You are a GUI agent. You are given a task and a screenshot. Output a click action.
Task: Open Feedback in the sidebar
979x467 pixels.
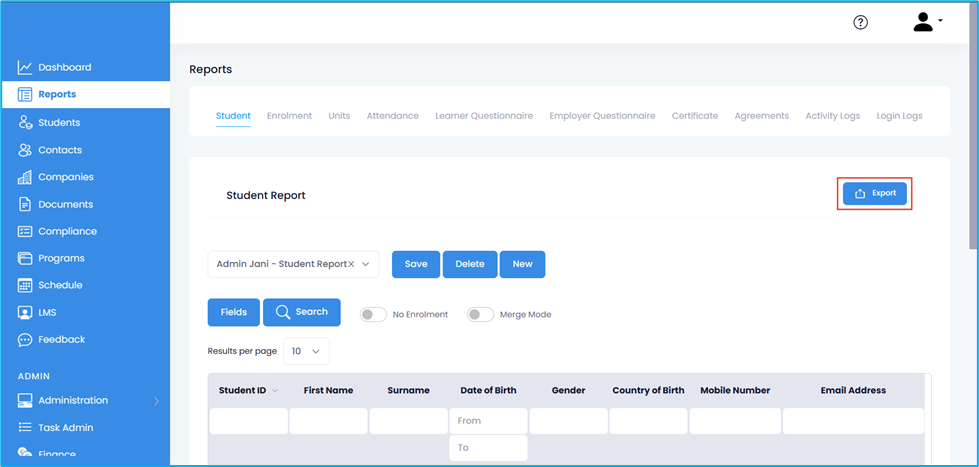coord(61,340)
